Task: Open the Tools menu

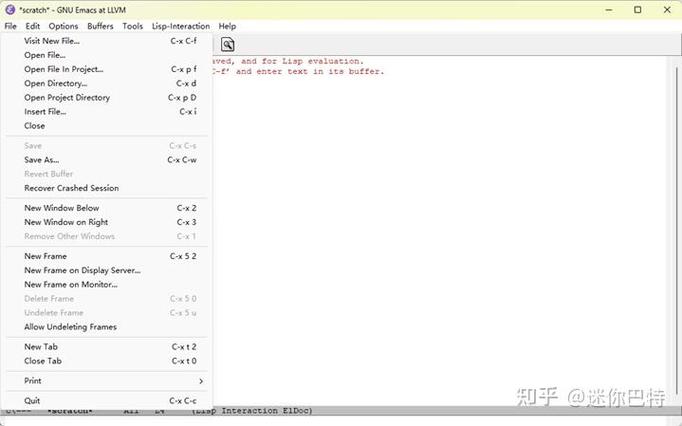Action: pyautogui.click(x=133, y=26)
